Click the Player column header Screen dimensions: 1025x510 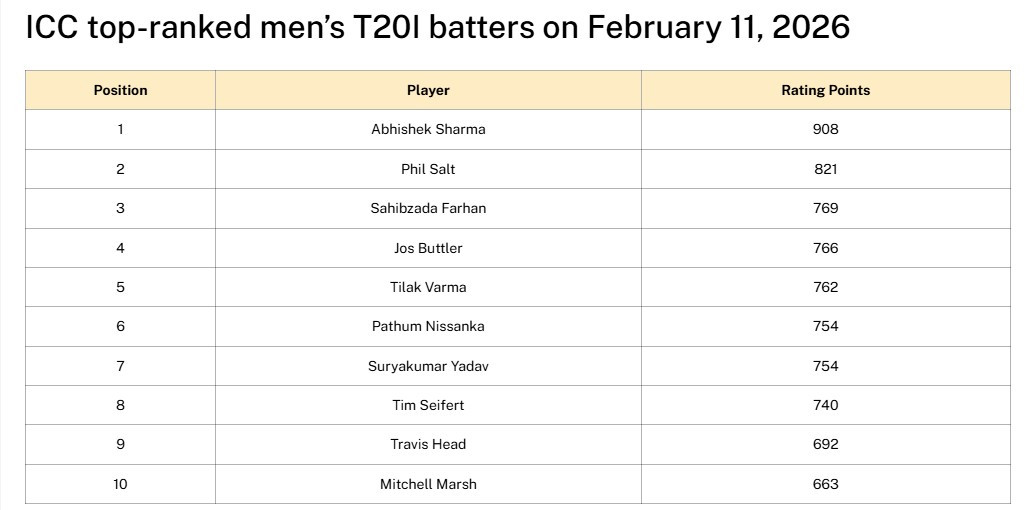pyautogui.click(x=428, y=90)
